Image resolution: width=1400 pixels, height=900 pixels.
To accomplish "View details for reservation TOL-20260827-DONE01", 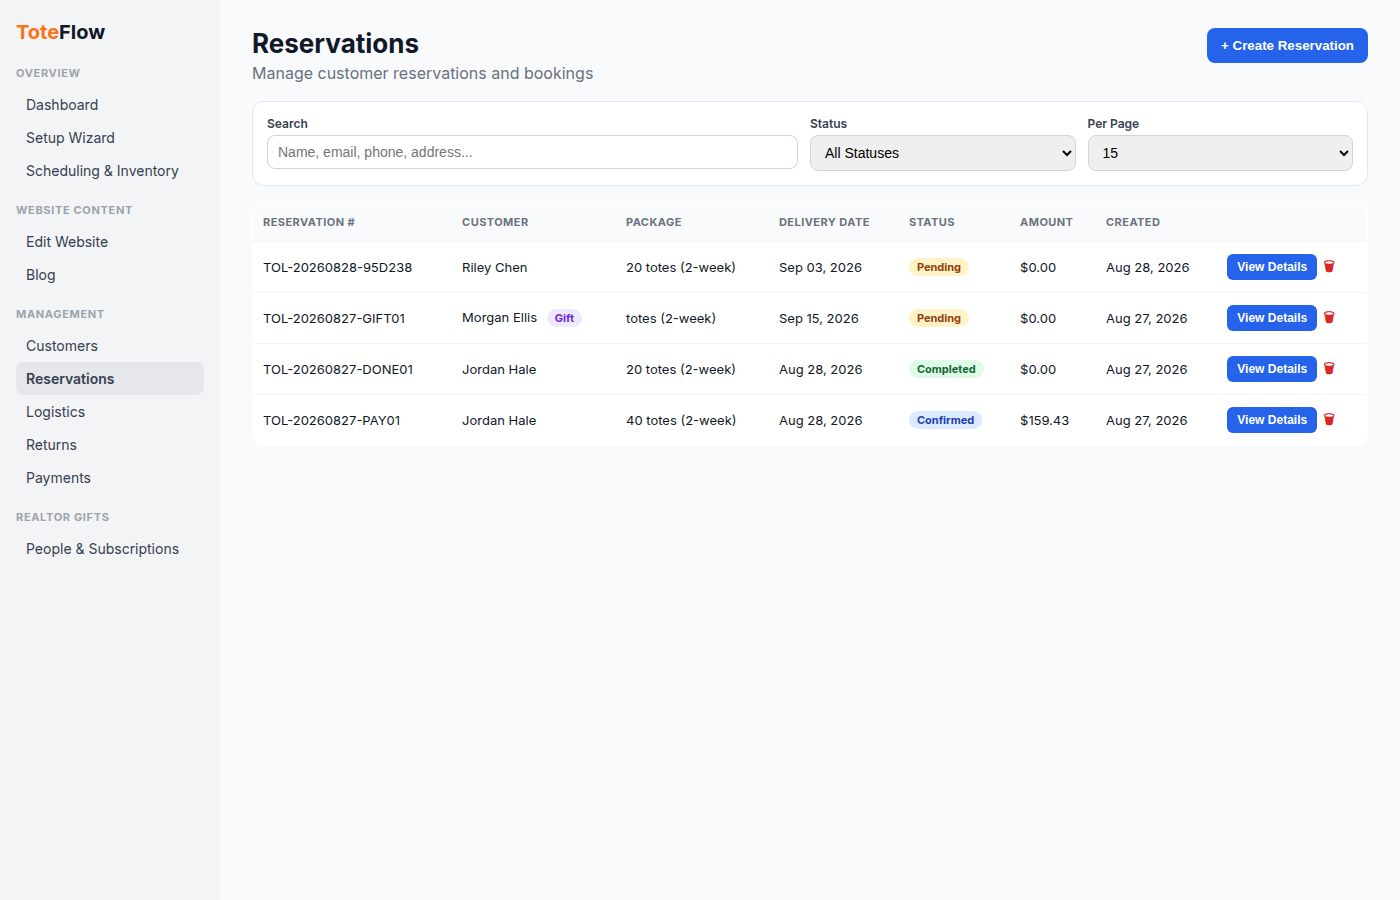I will 1272,369.
